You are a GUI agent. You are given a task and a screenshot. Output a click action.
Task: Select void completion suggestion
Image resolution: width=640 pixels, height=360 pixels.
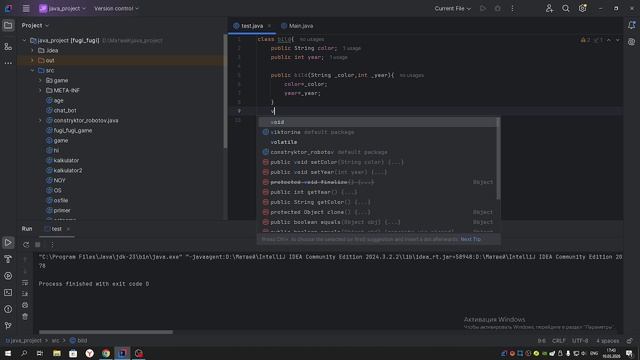[377, 122]
